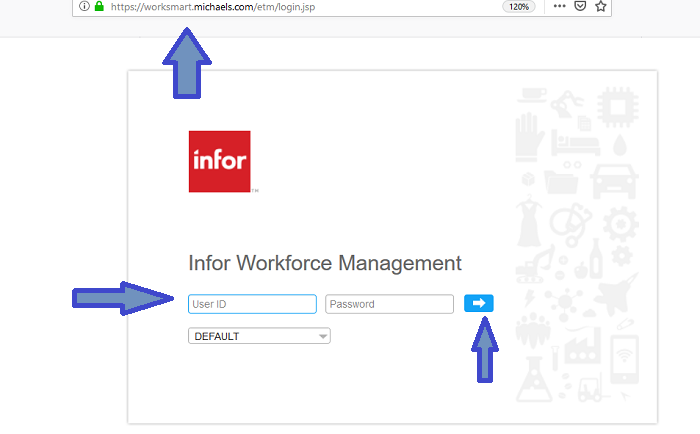
Task: Click the Password input field
Action: point(389,304)
